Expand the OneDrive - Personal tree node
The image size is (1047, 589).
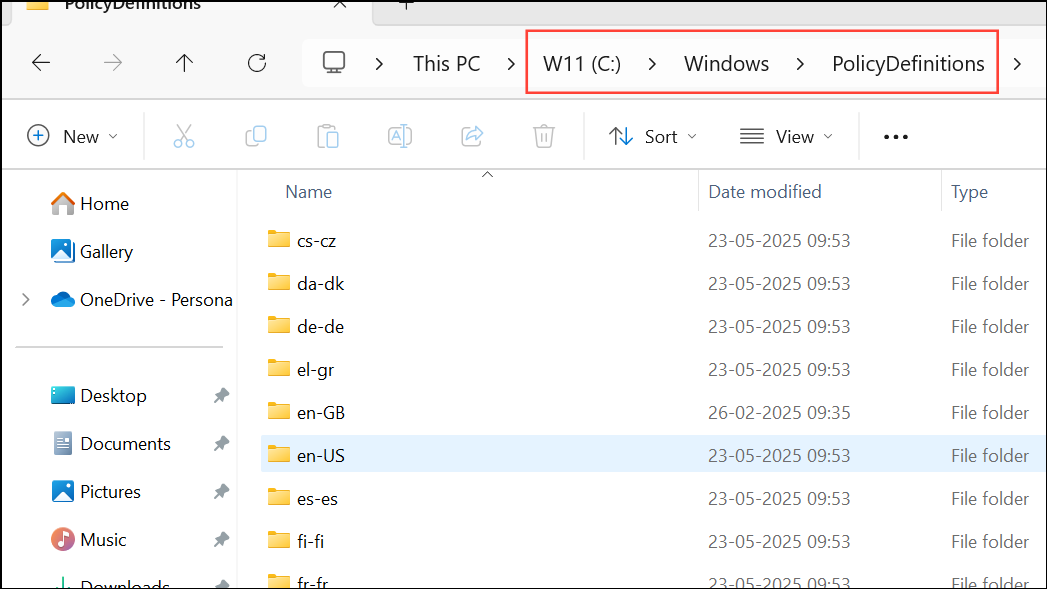pos(26,300)
